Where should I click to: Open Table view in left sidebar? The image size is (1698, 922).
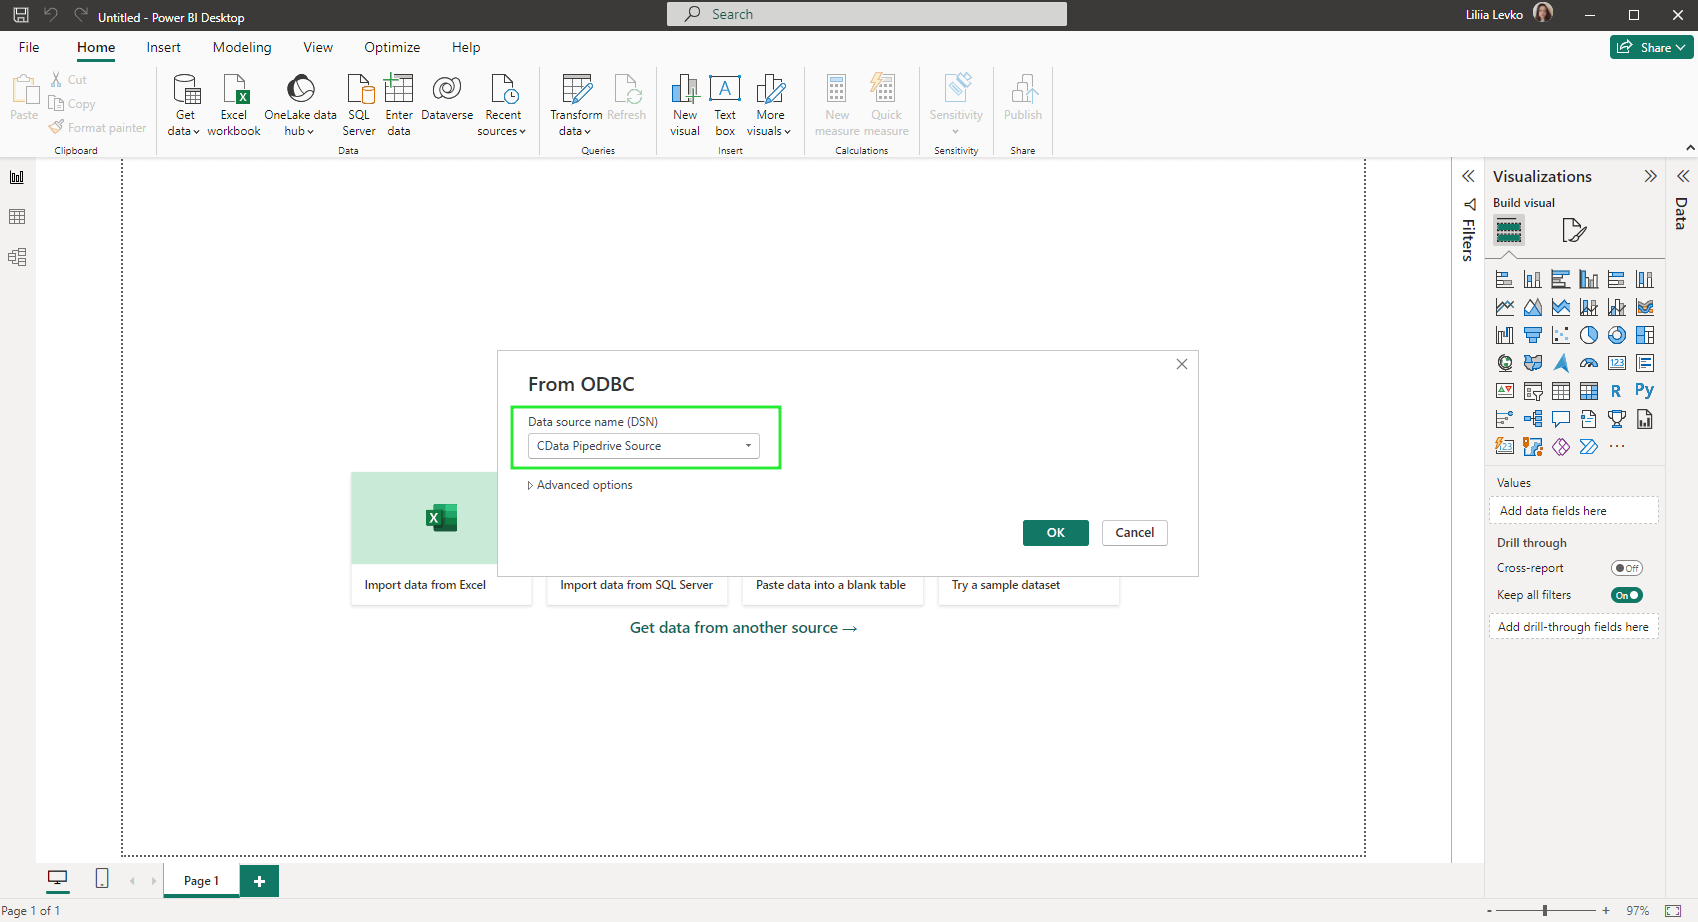point(17,217)
